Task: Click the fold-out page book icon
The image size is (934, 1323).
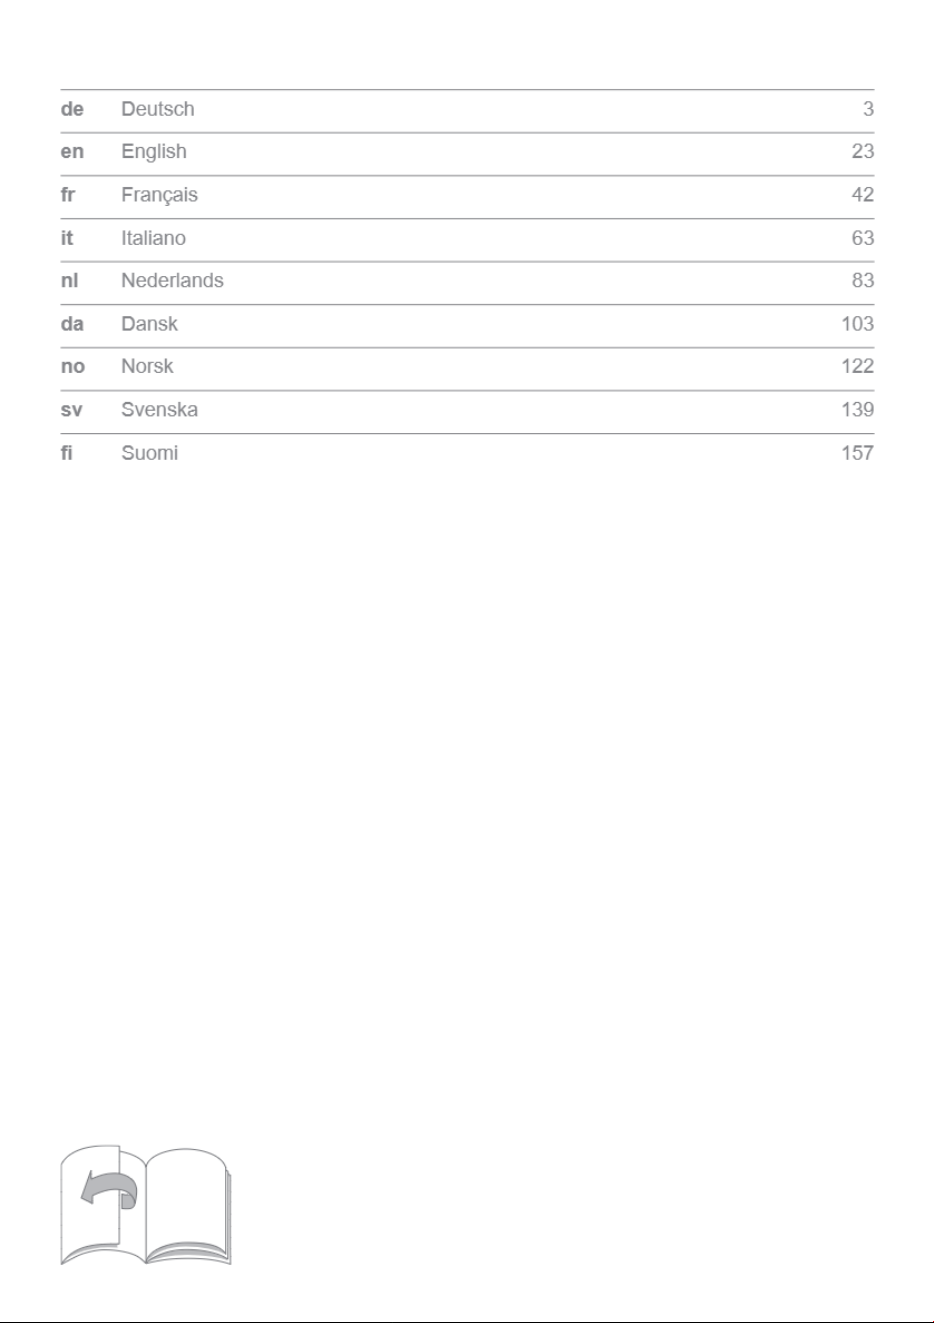Action: [x=146, y=1205]
